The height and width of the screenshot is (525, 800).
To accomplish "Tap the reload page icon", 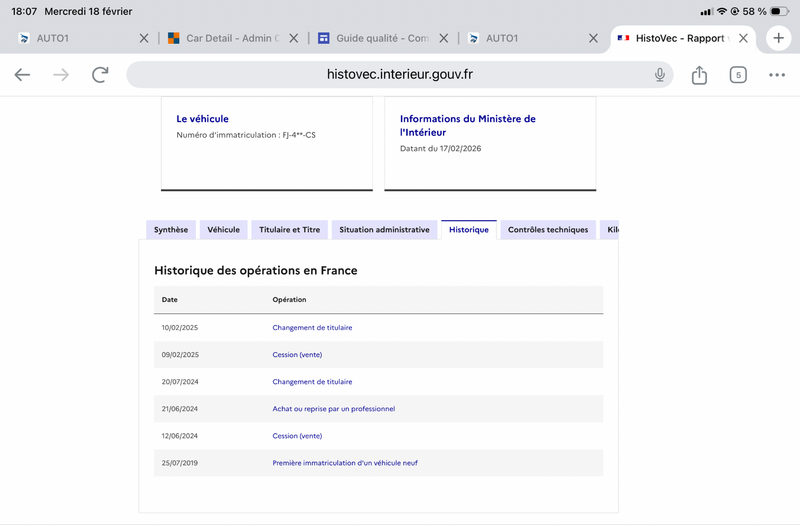I will [100, 75].
